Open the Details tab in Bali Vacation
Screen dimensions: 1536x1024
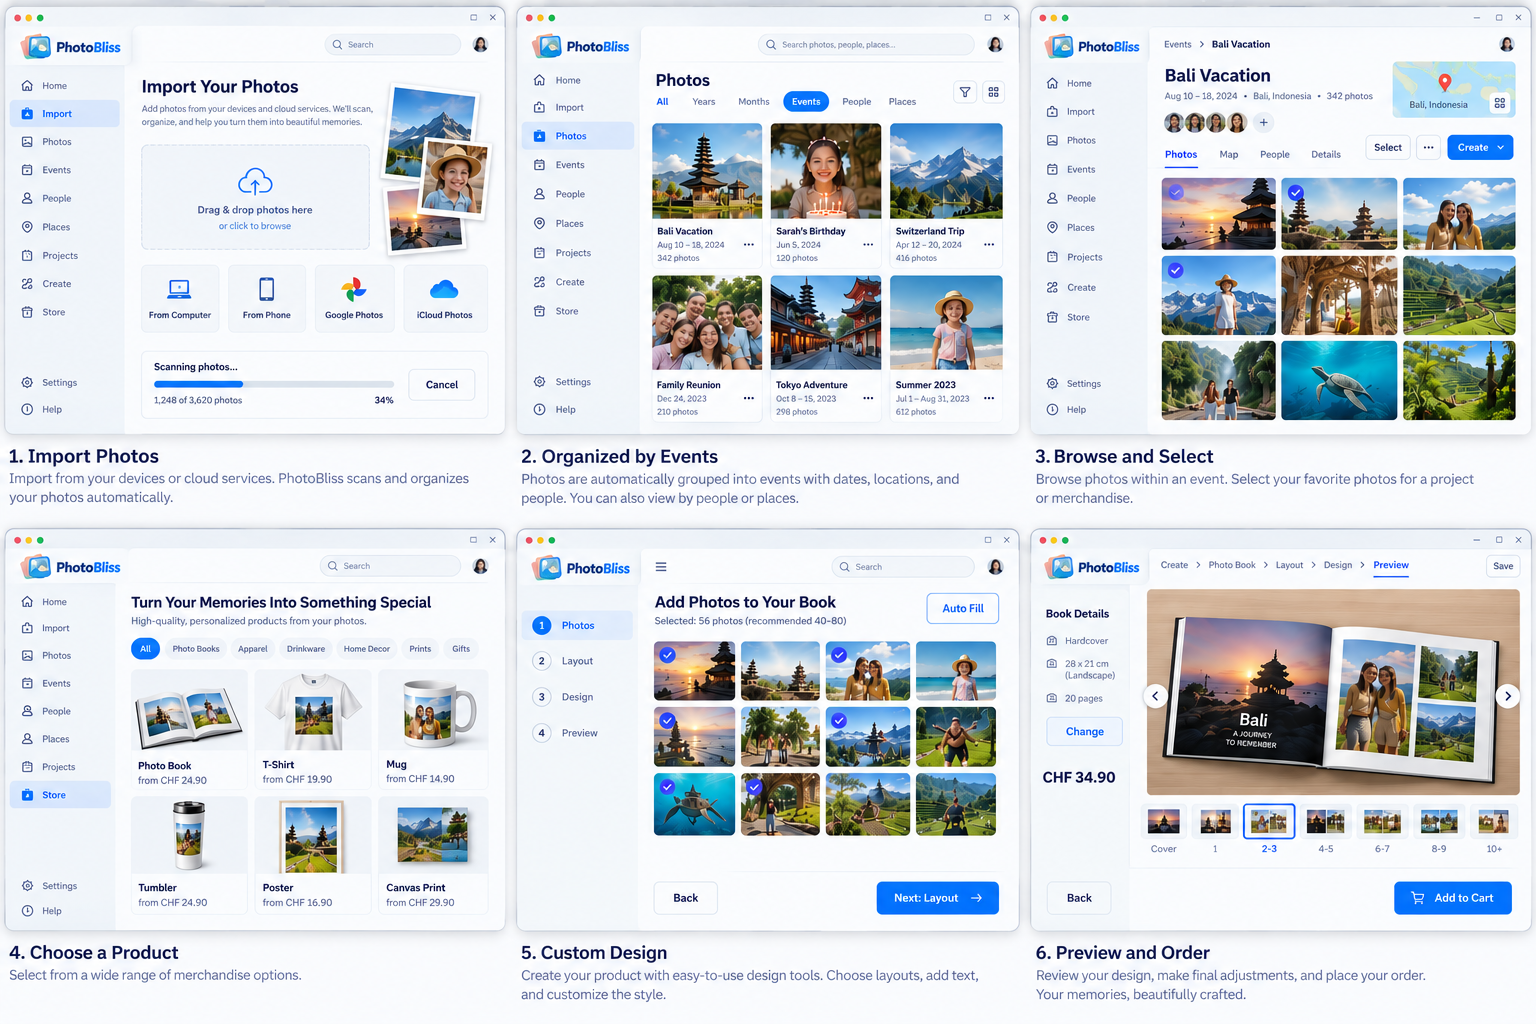(x=1326, y=155)
